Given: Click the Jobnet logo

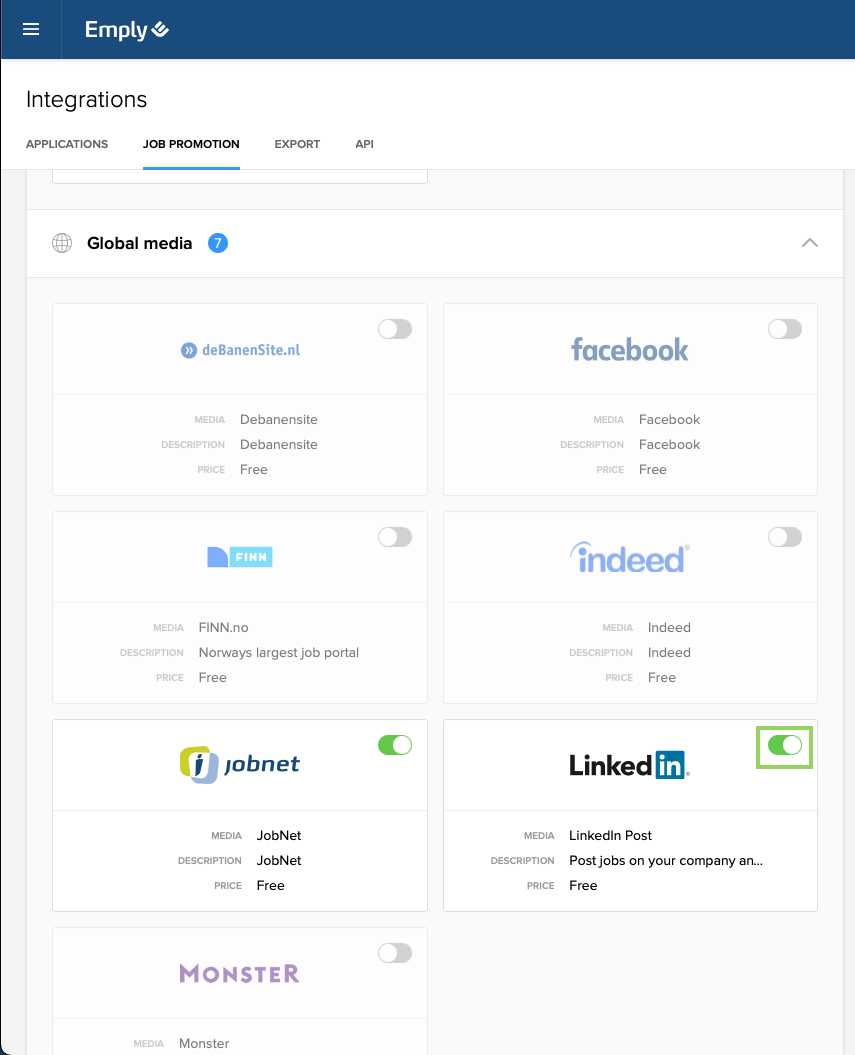Looking at the screenshot, I should 239,764.
